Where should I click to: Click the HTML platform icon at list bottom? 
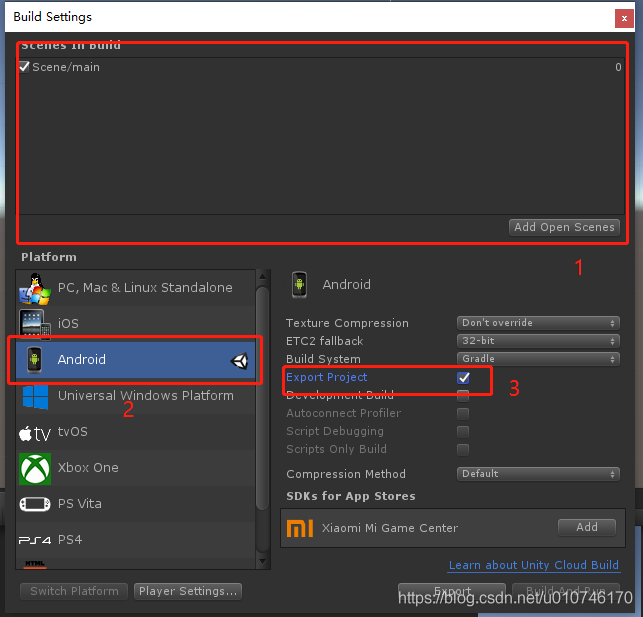pos(35,565)
